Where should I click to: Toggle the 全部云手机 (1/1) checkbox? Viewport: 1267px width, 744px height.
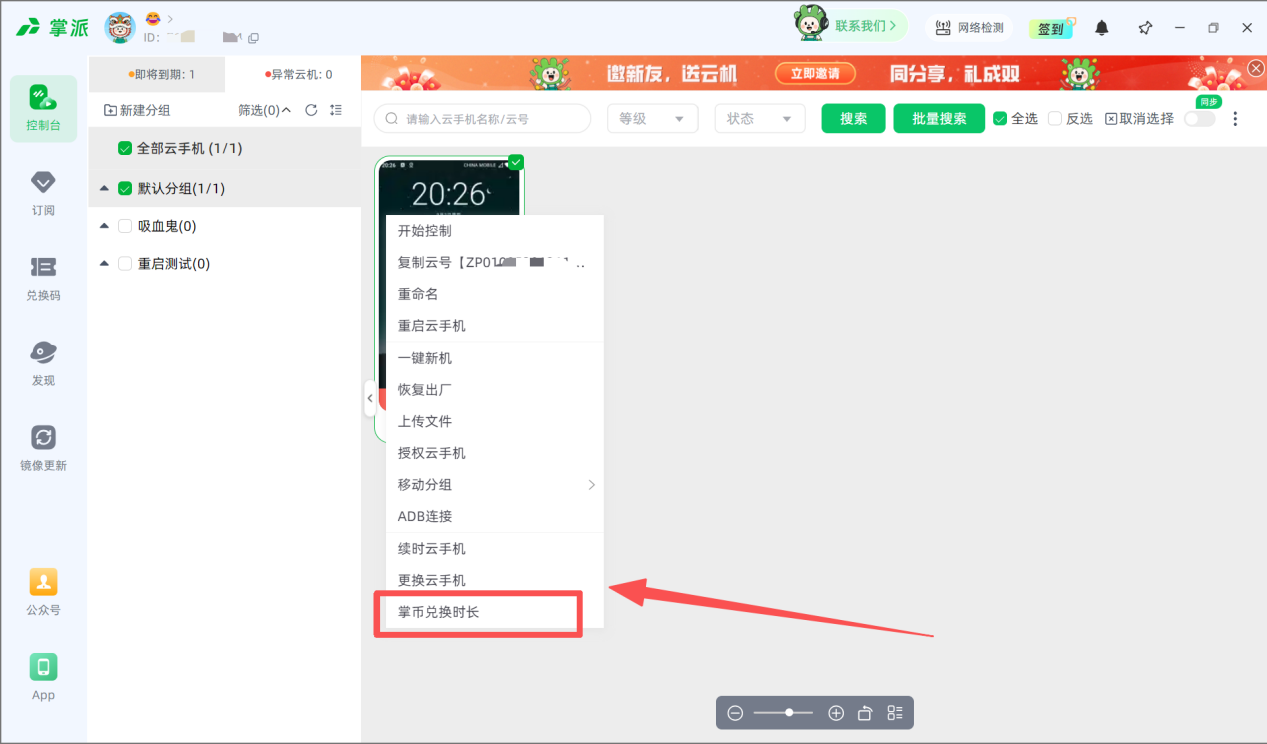point(125,148)
